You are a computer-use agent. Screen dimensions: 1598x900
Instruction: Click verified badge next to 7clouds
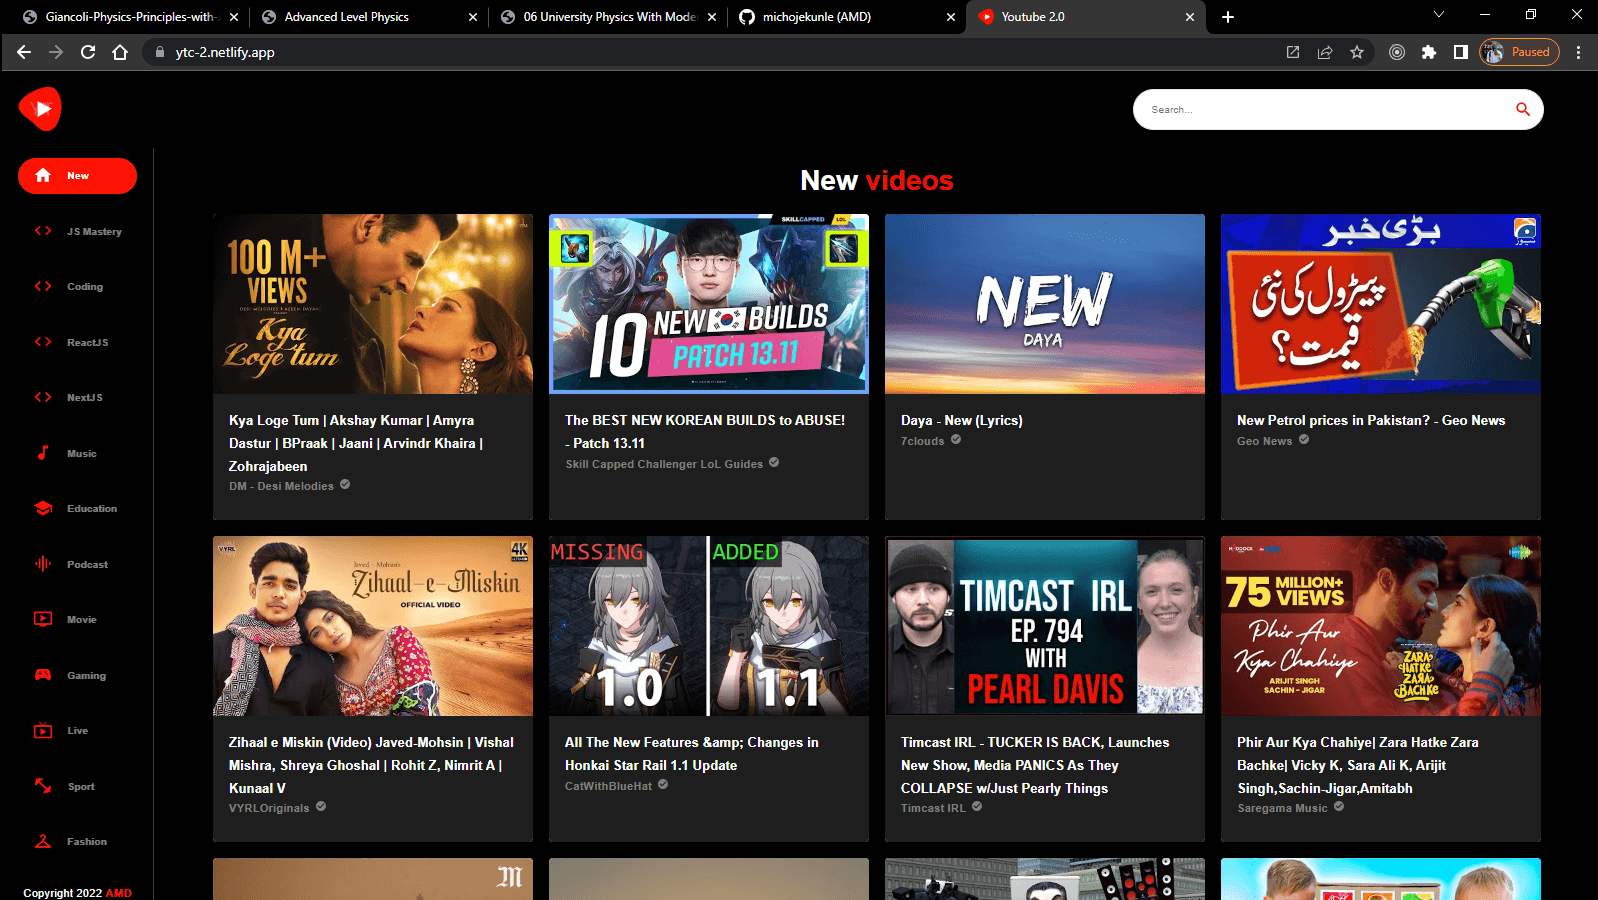point(956,439)
